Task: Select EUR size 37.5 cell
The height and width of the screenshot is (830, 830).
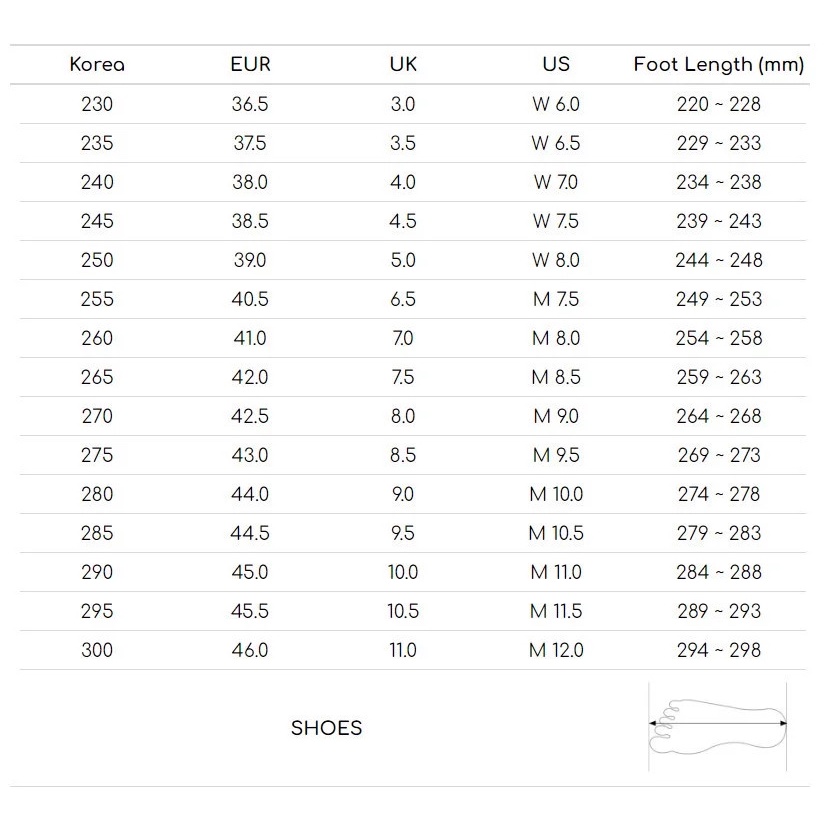Action: coord(250,143)
